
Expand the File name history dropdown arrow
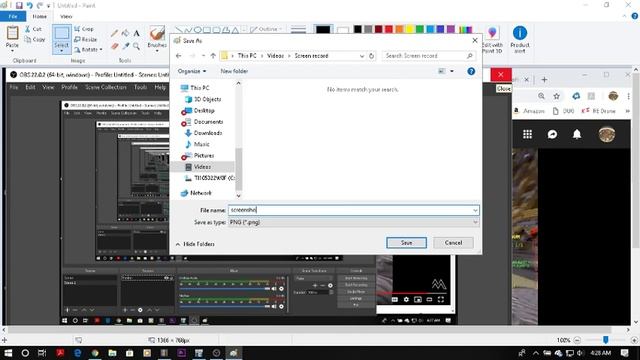pos(475,210)
